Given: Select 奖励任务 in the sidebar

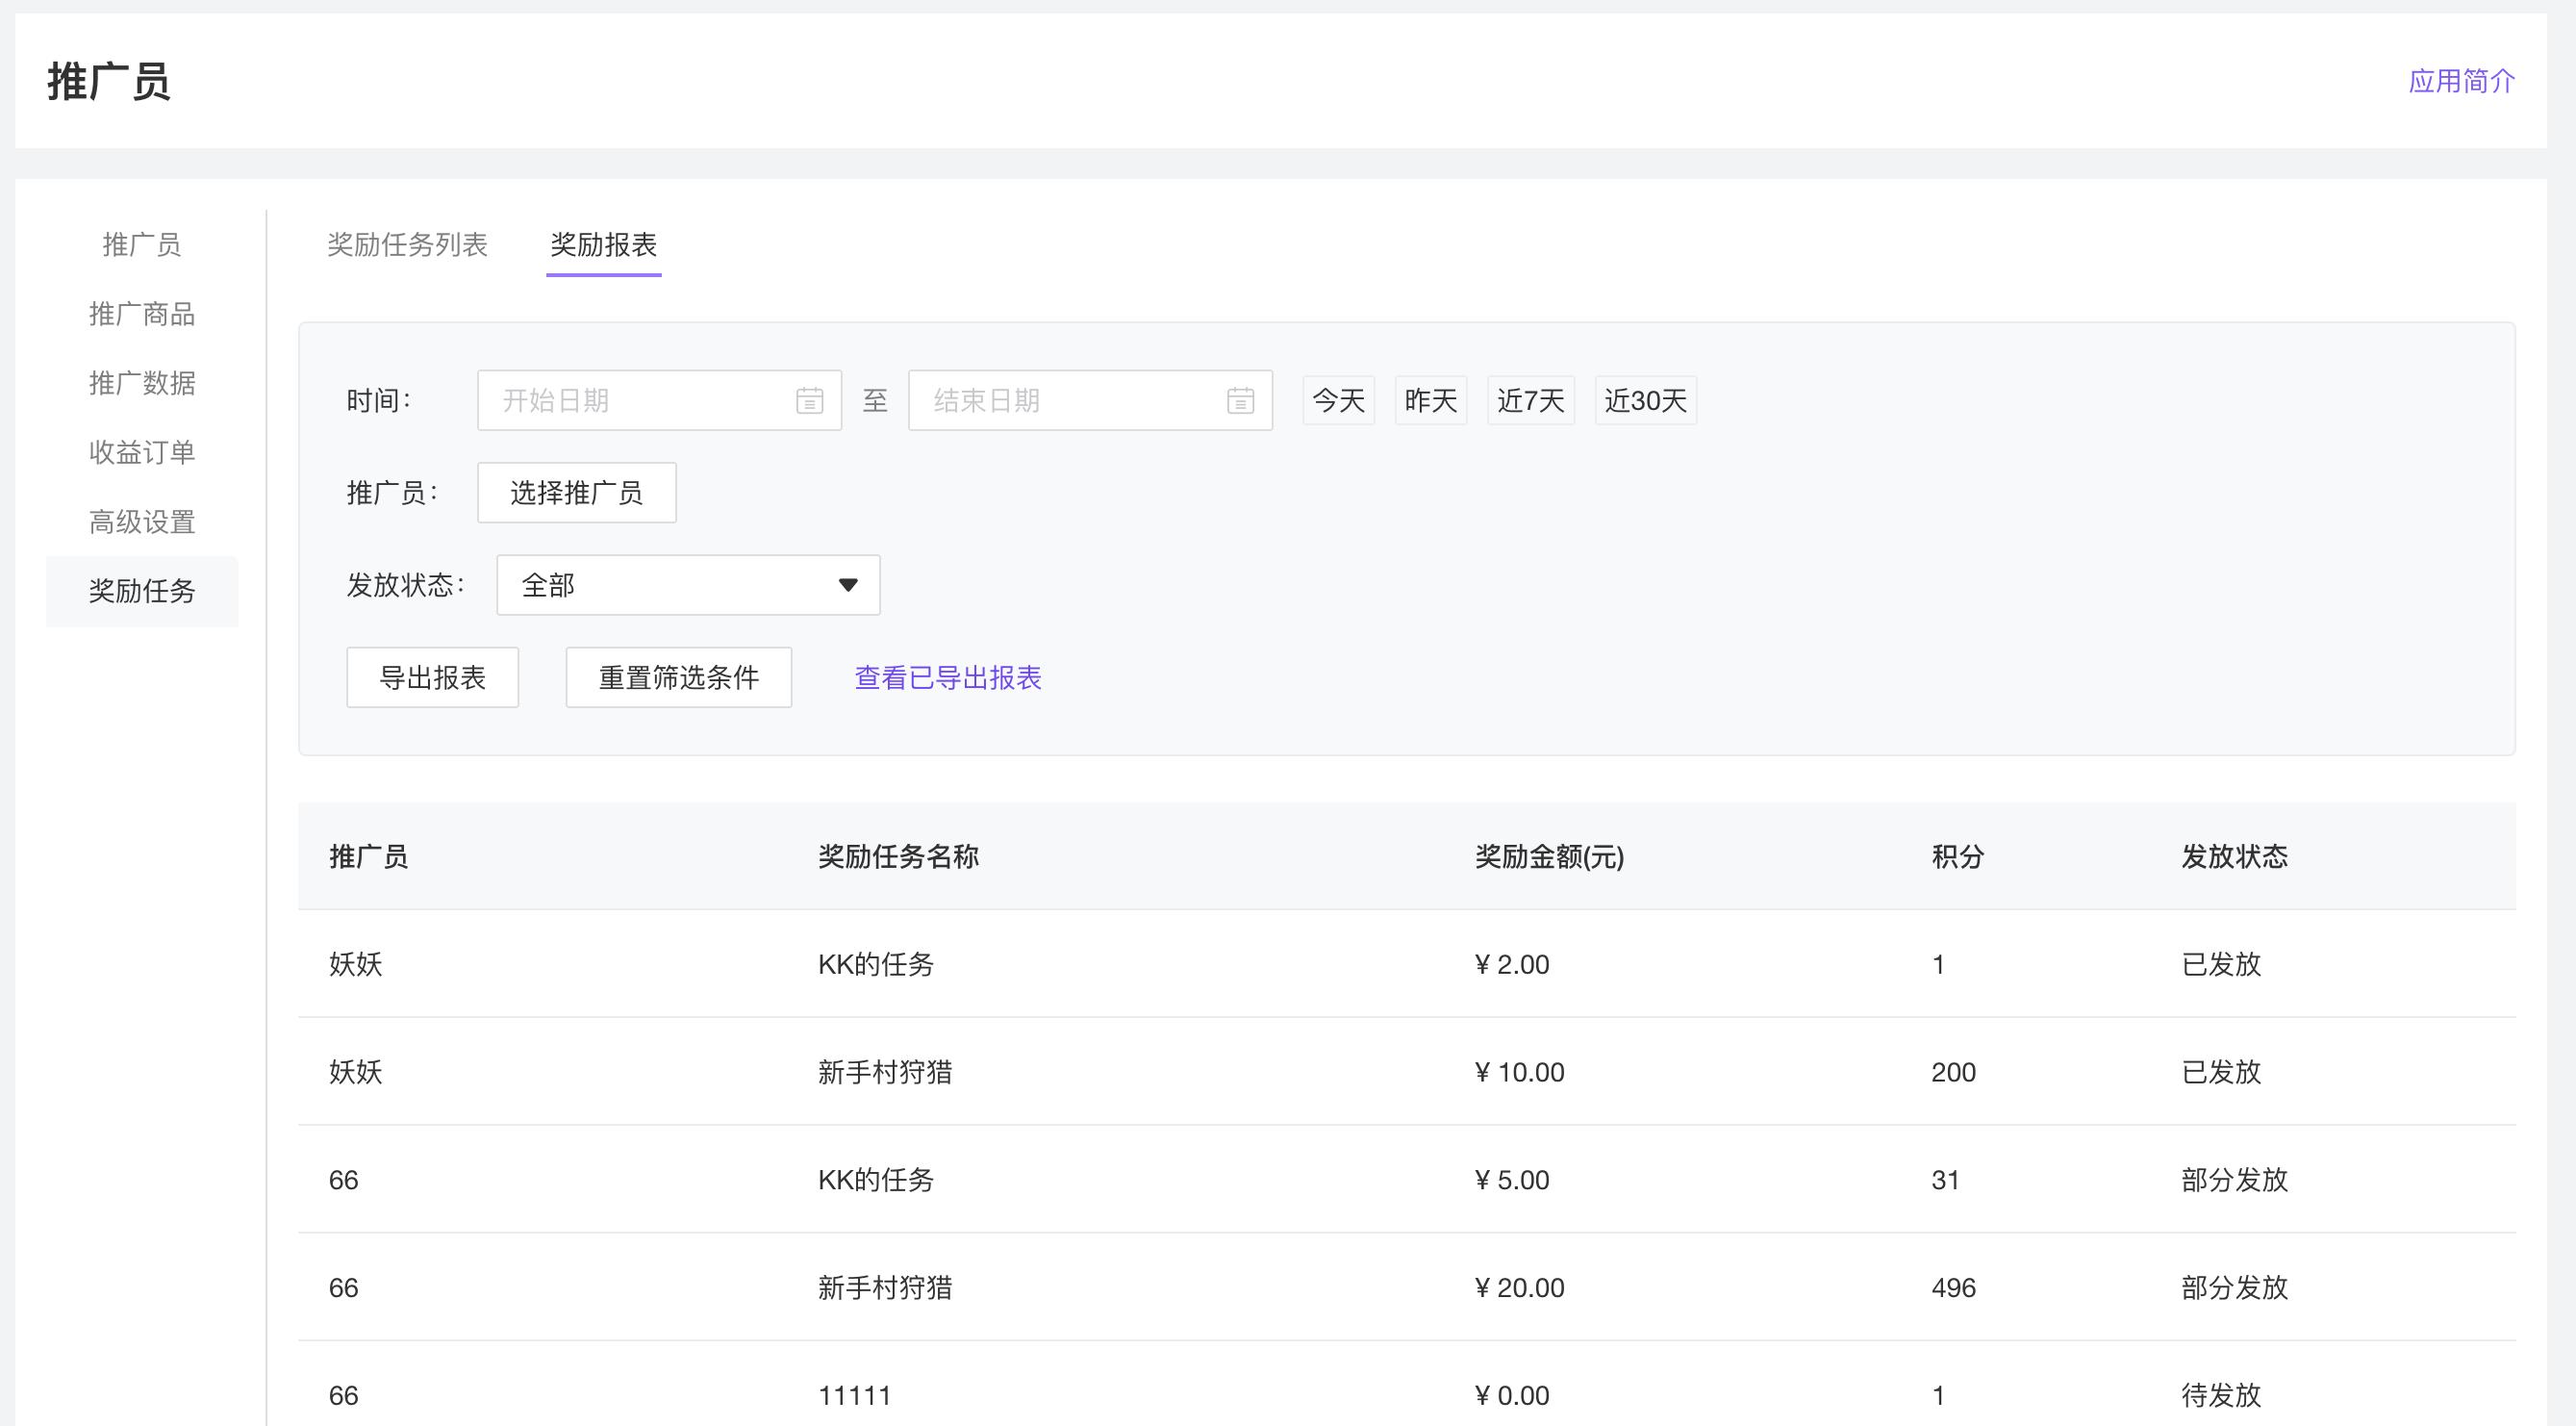Looking at the screenshot, I should point(142,591).
